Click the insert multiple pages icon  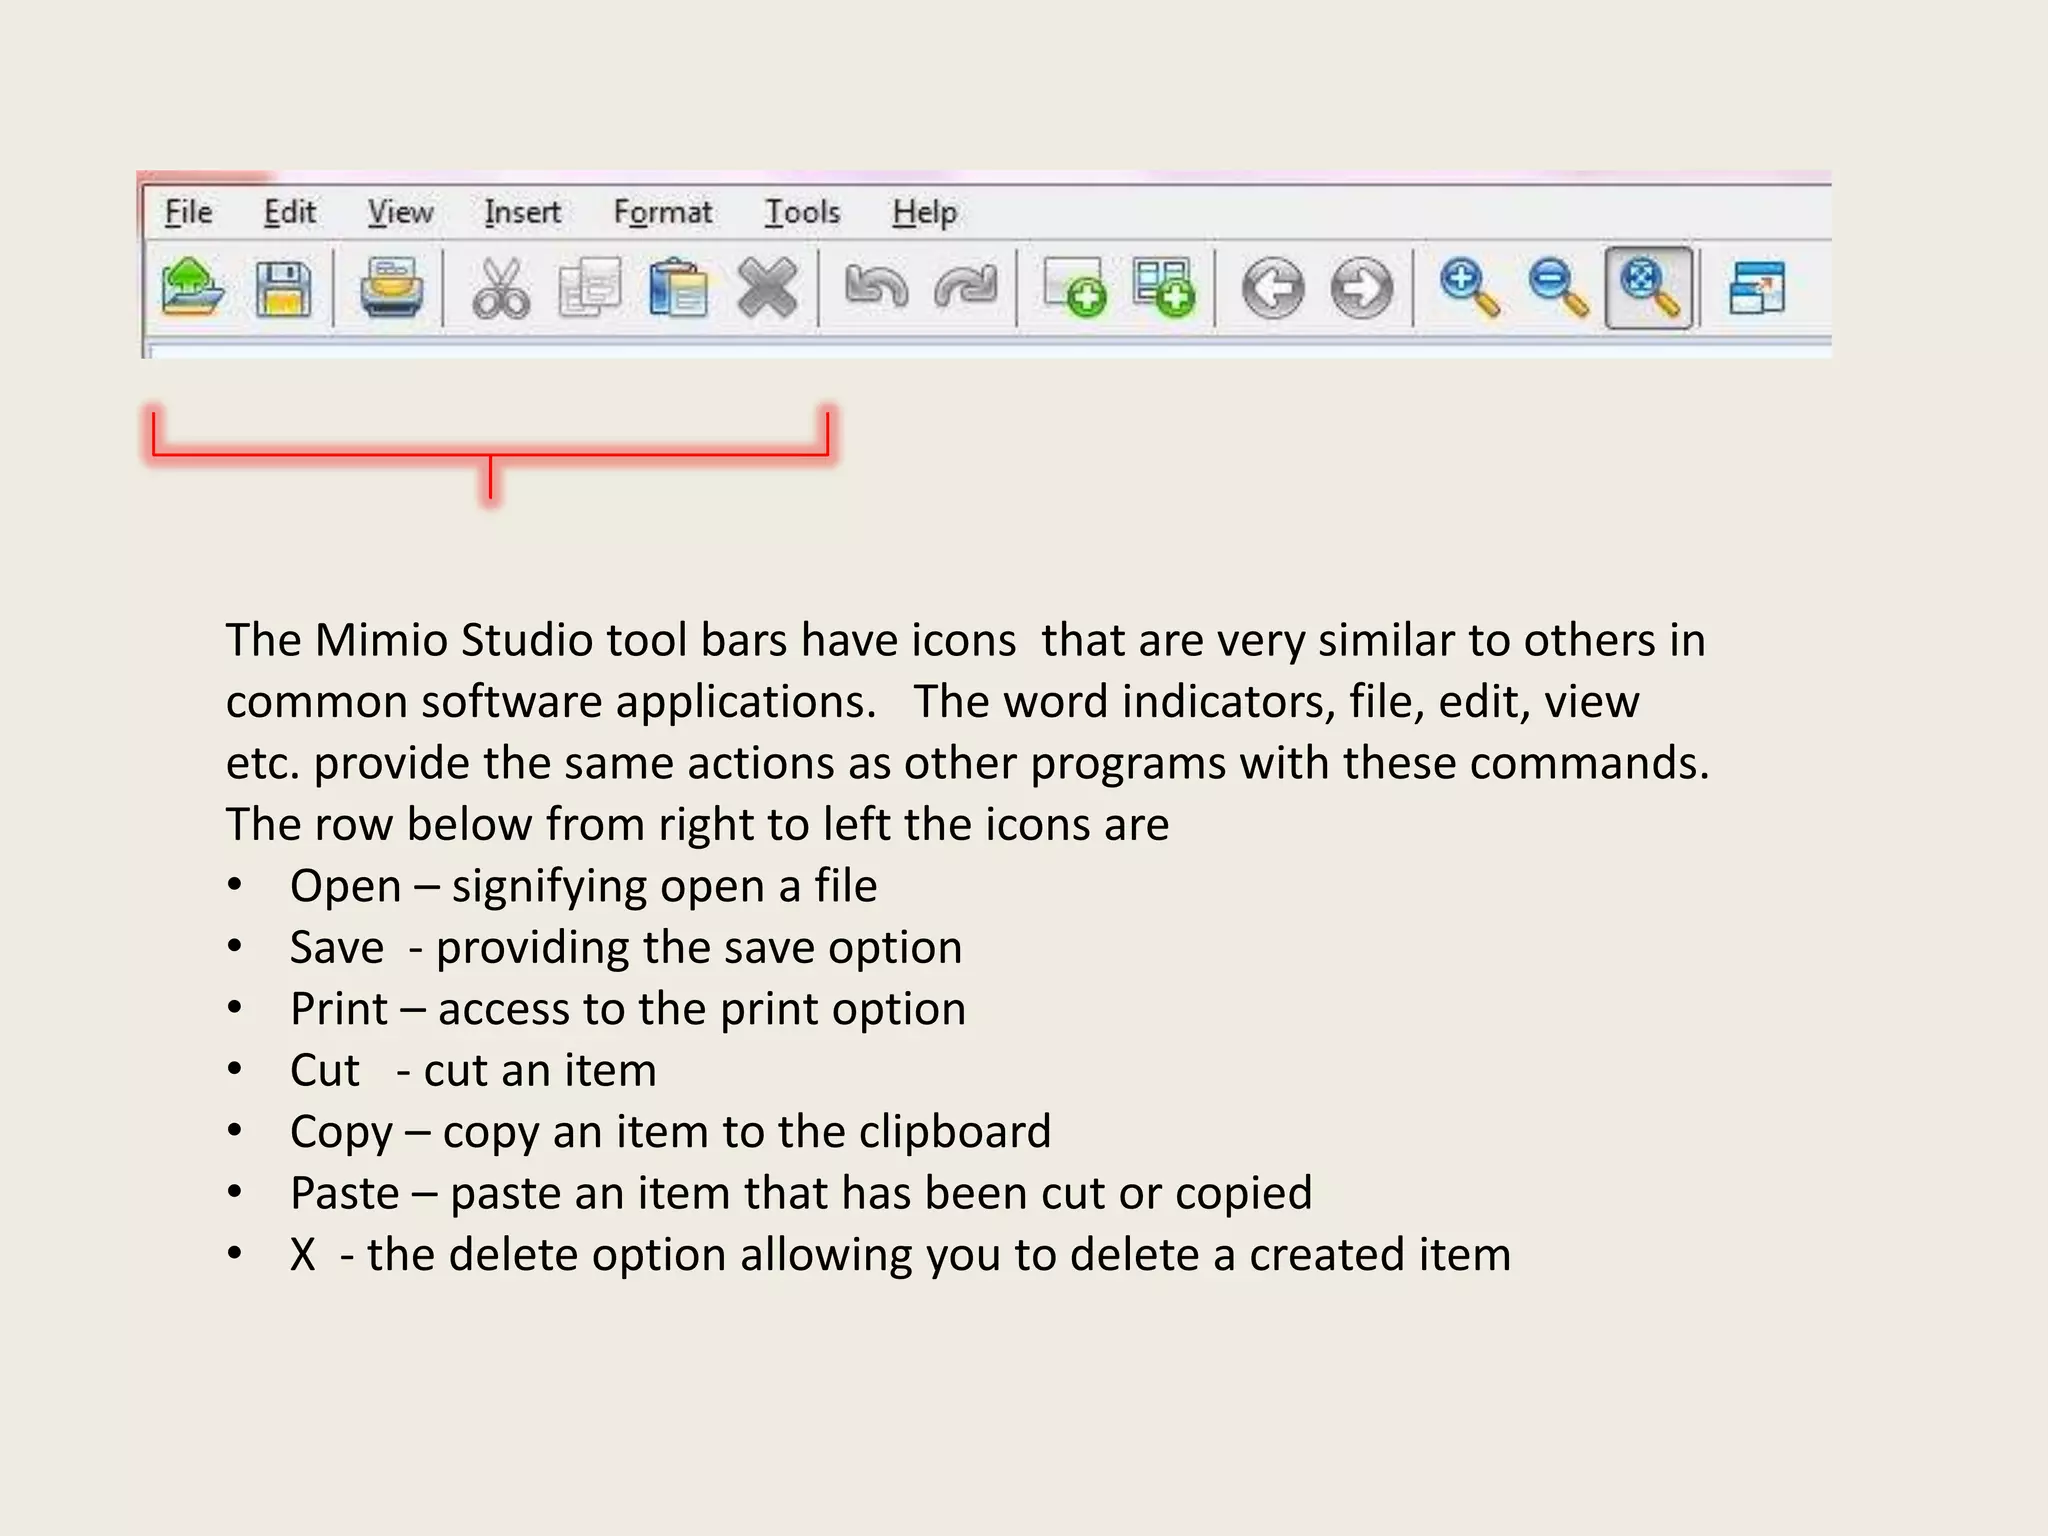1164,288
